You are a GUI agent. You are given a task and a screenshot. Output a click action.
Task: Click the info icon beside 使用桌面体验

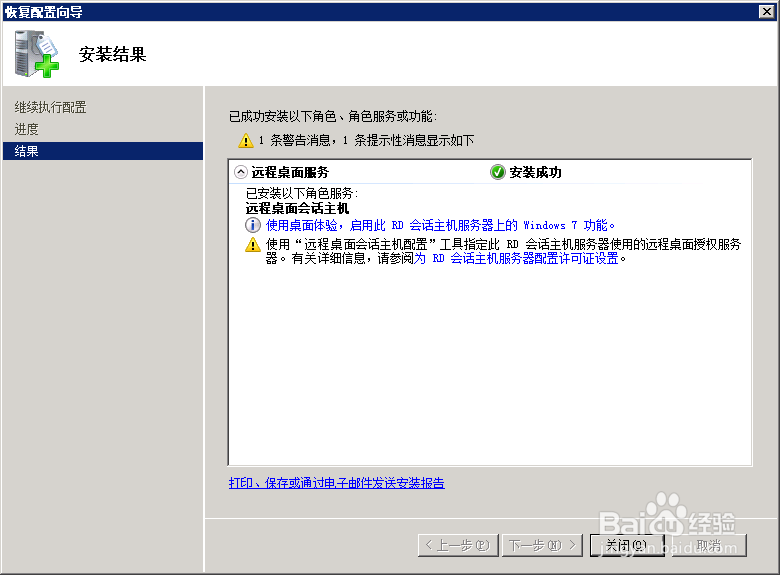253,225
